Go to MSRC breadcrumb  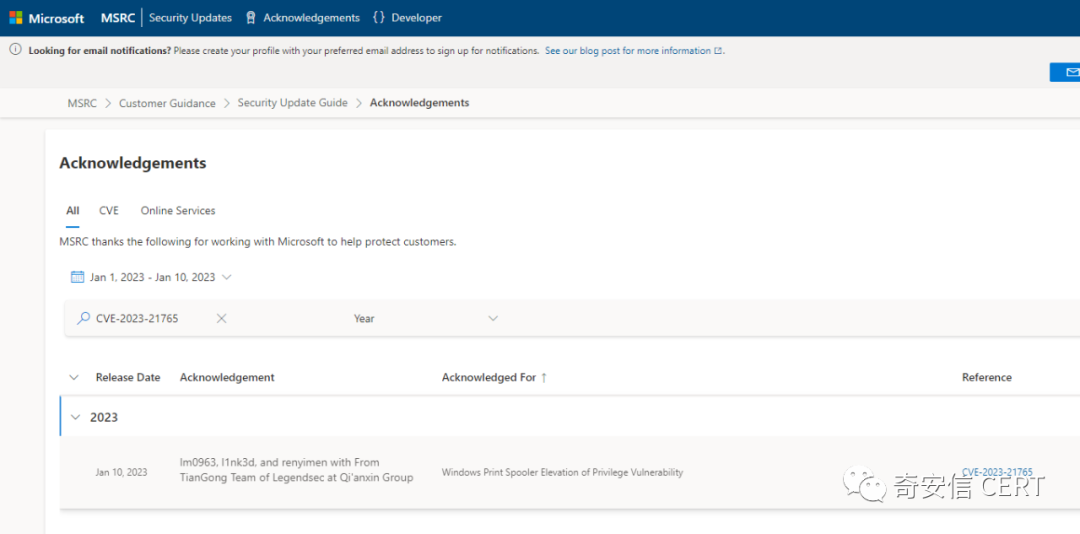point(83,103)
